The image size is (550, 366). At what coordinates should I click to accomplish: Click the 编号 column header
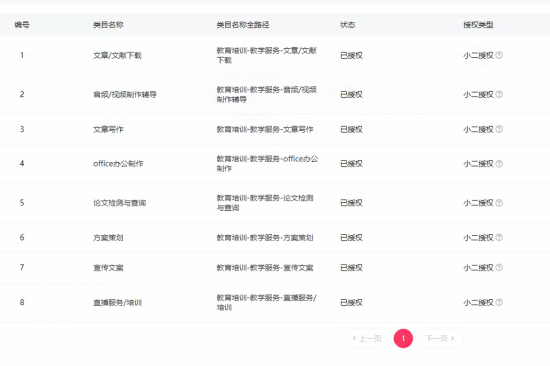pyautogui.click(x=22, y=25)
